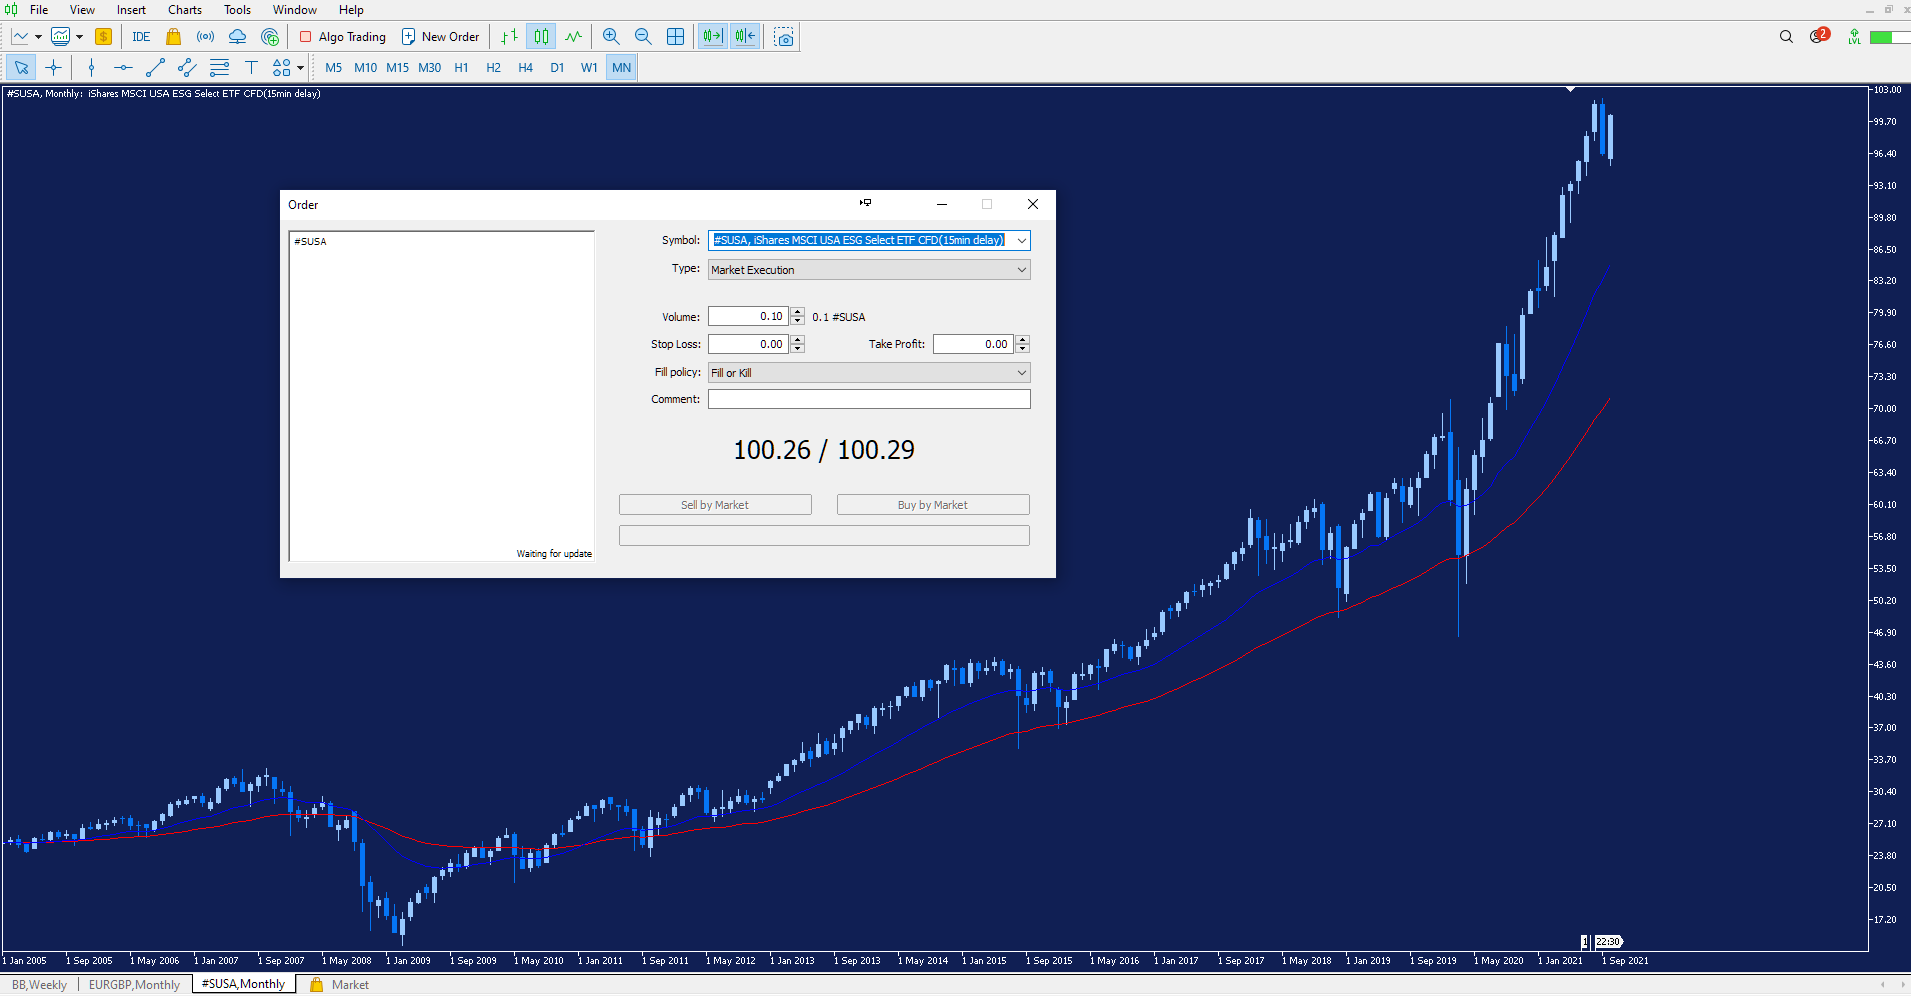Click the Stop Loss value field
The image size is (1911, 996).
point(748,344)
